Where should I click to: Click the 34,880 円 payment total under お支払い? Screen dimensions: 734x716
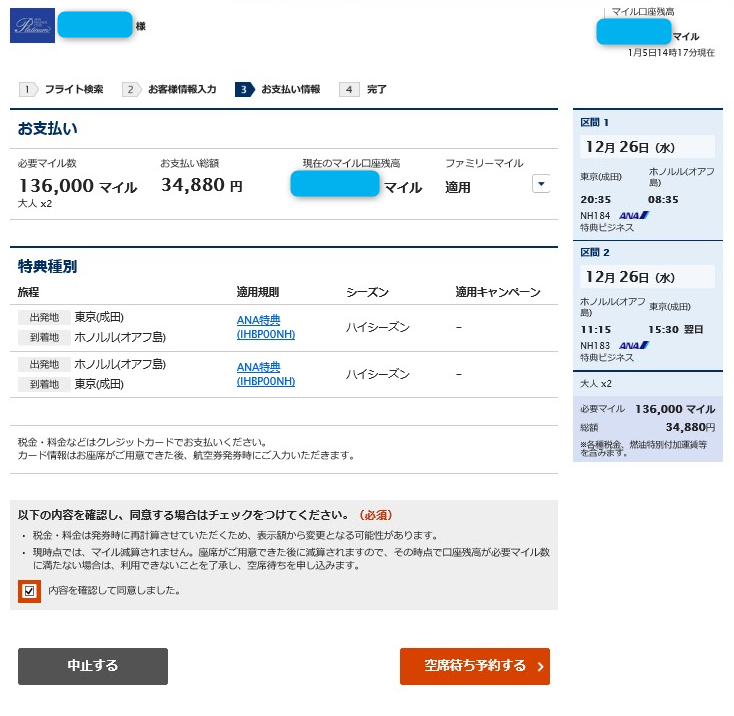point(202,185)
